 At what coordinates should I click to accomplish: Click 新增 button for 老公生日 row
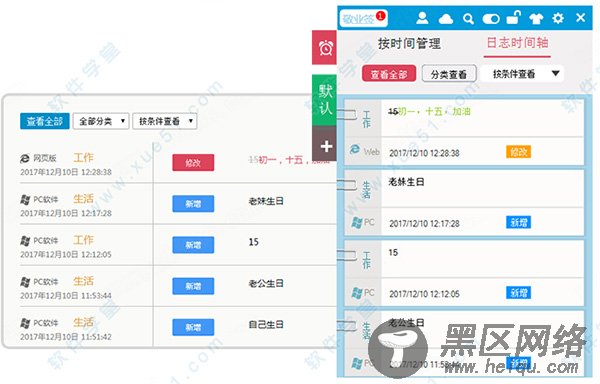[x=193, y=286]
